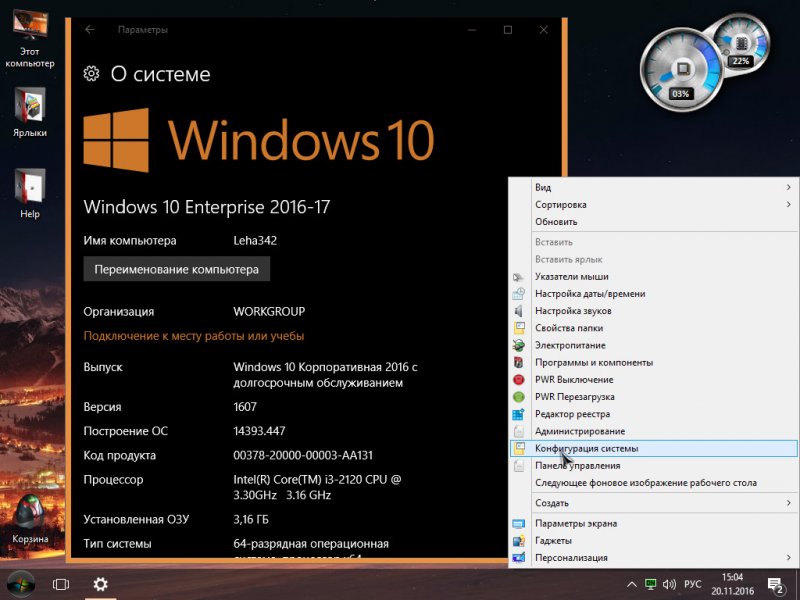Open the network icon in the system tray
Image resolution: width=800 pixels, height=600 pixels.
click(650, 584)
